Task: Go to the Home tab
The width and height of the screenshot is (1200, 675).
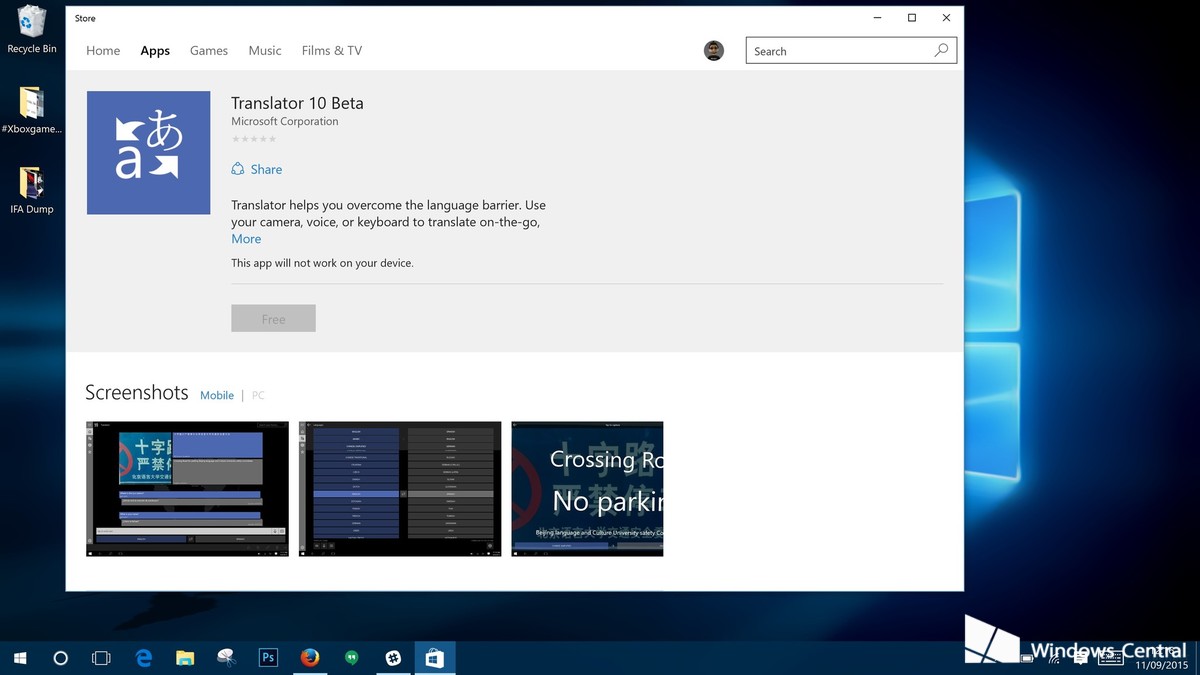Action: pos(103,51)
